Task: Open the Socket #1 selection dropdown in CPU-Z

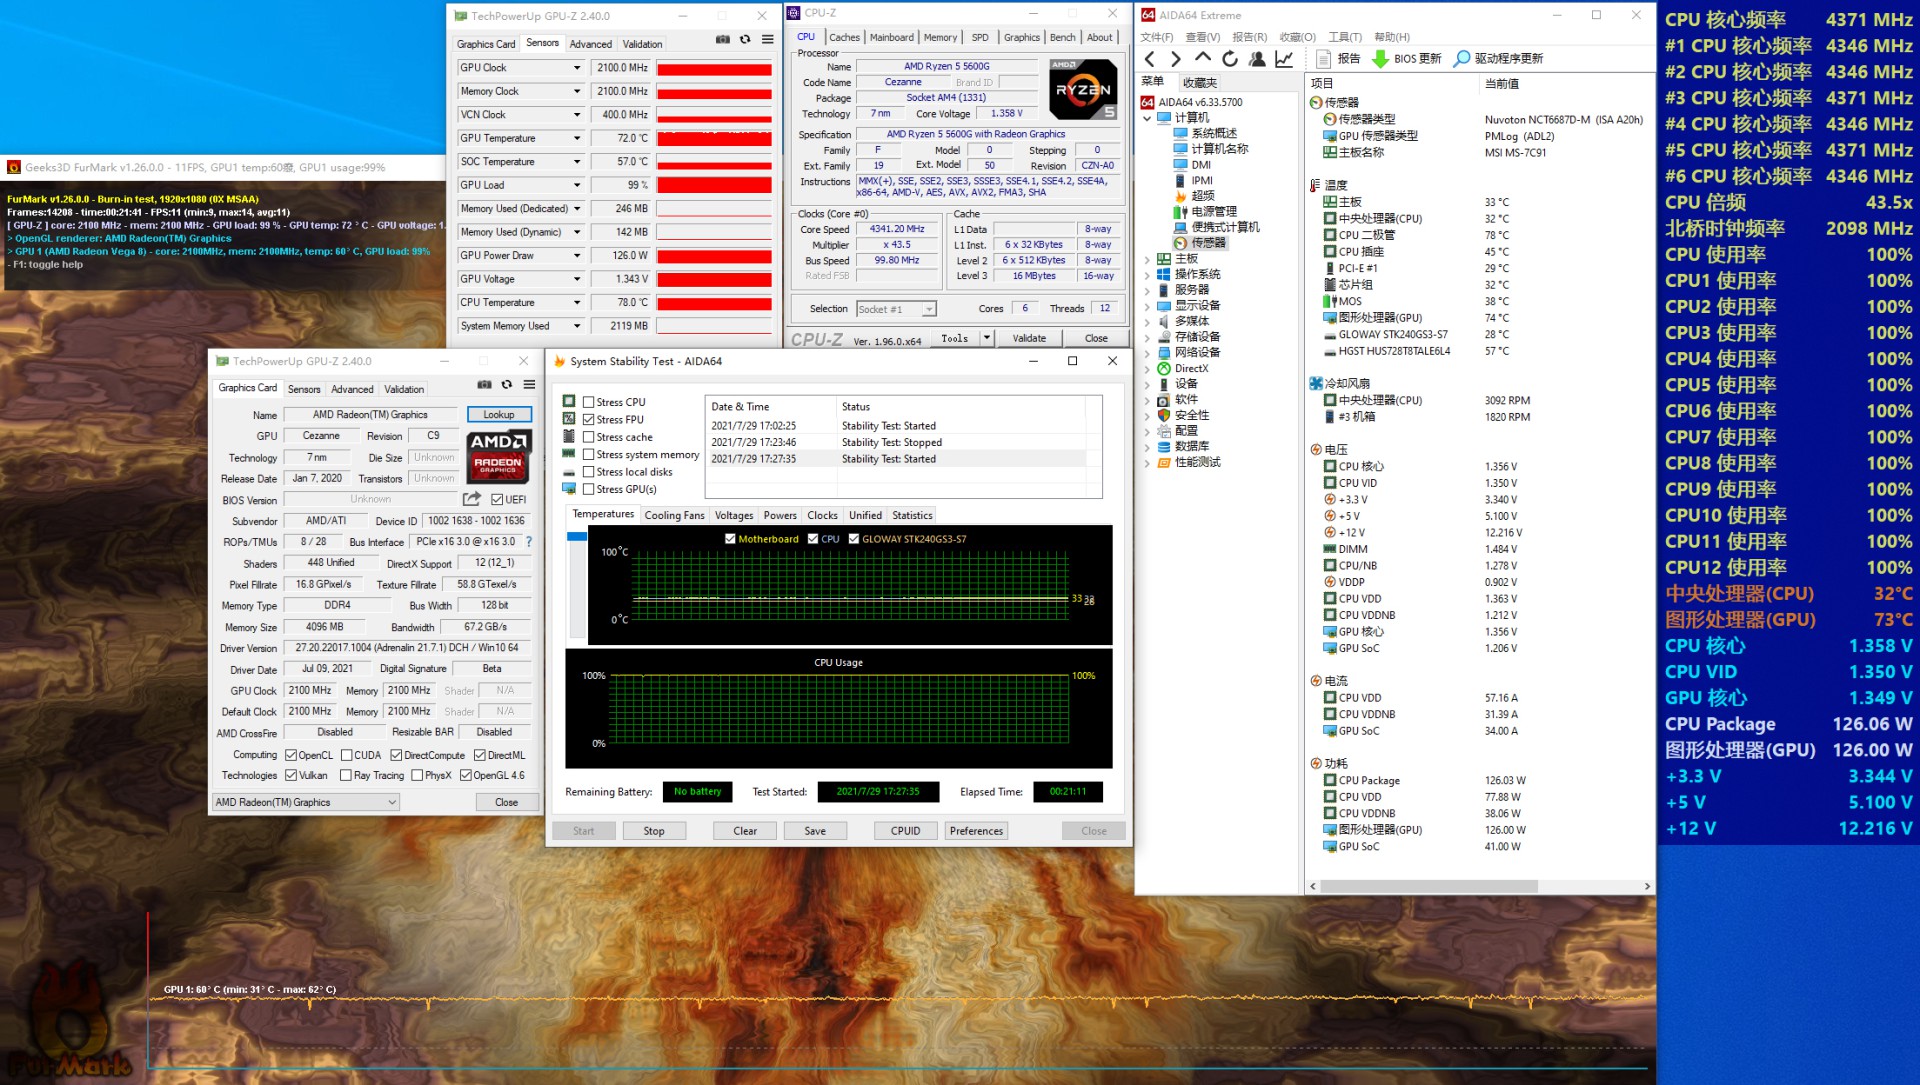Action: pos(928,308)
